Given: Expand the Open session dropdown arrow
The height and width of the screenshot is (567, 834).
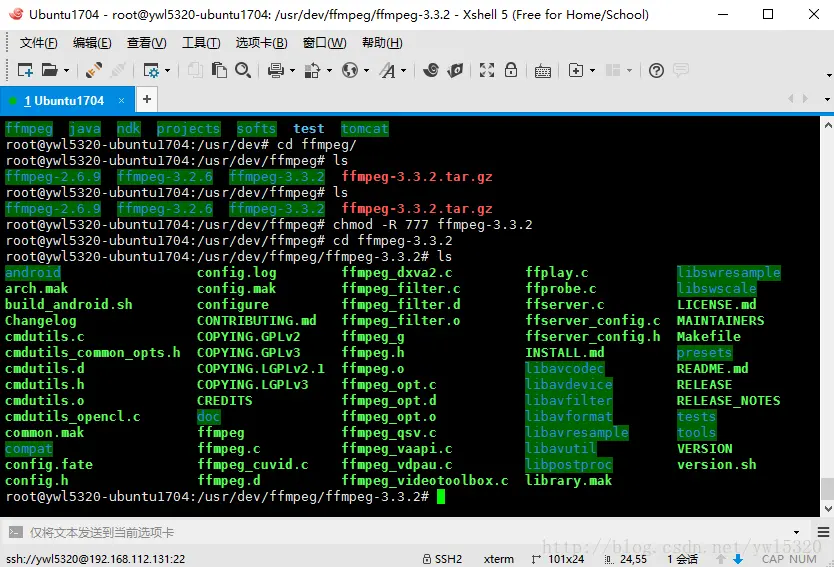Looking at the screenshot, I should point(66,70).
